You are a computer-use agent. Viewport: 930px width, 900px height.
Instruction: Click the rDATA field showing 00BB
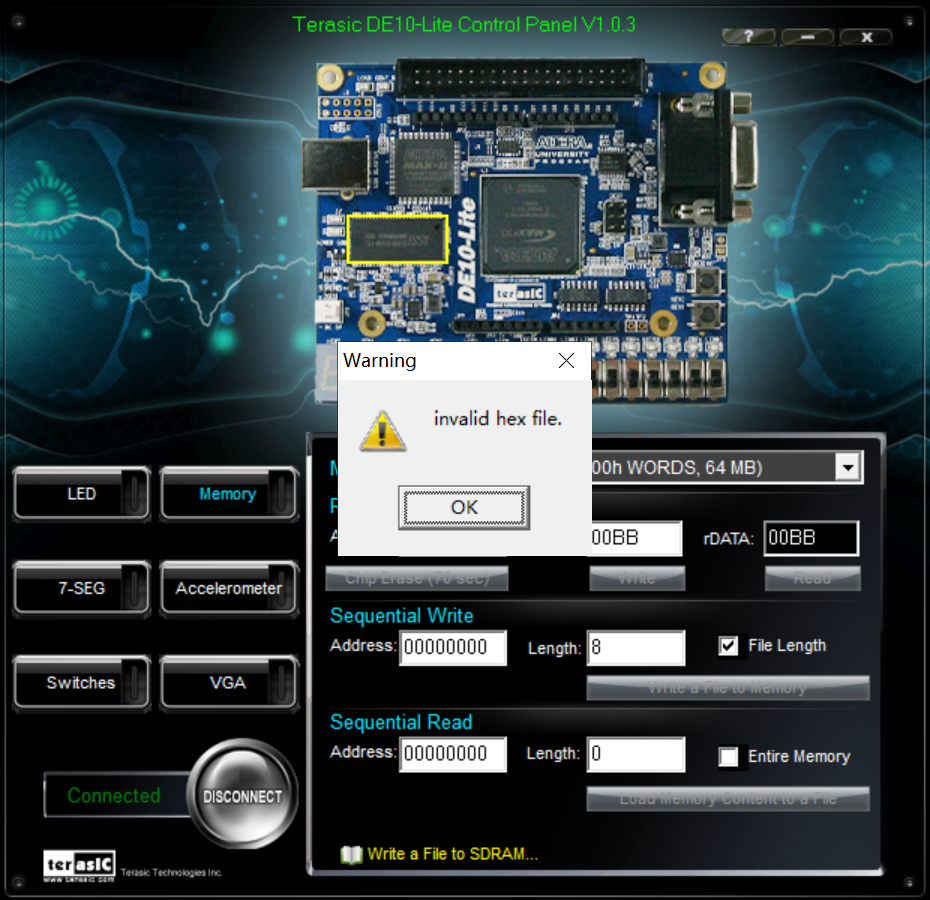(x=811, y=538)
